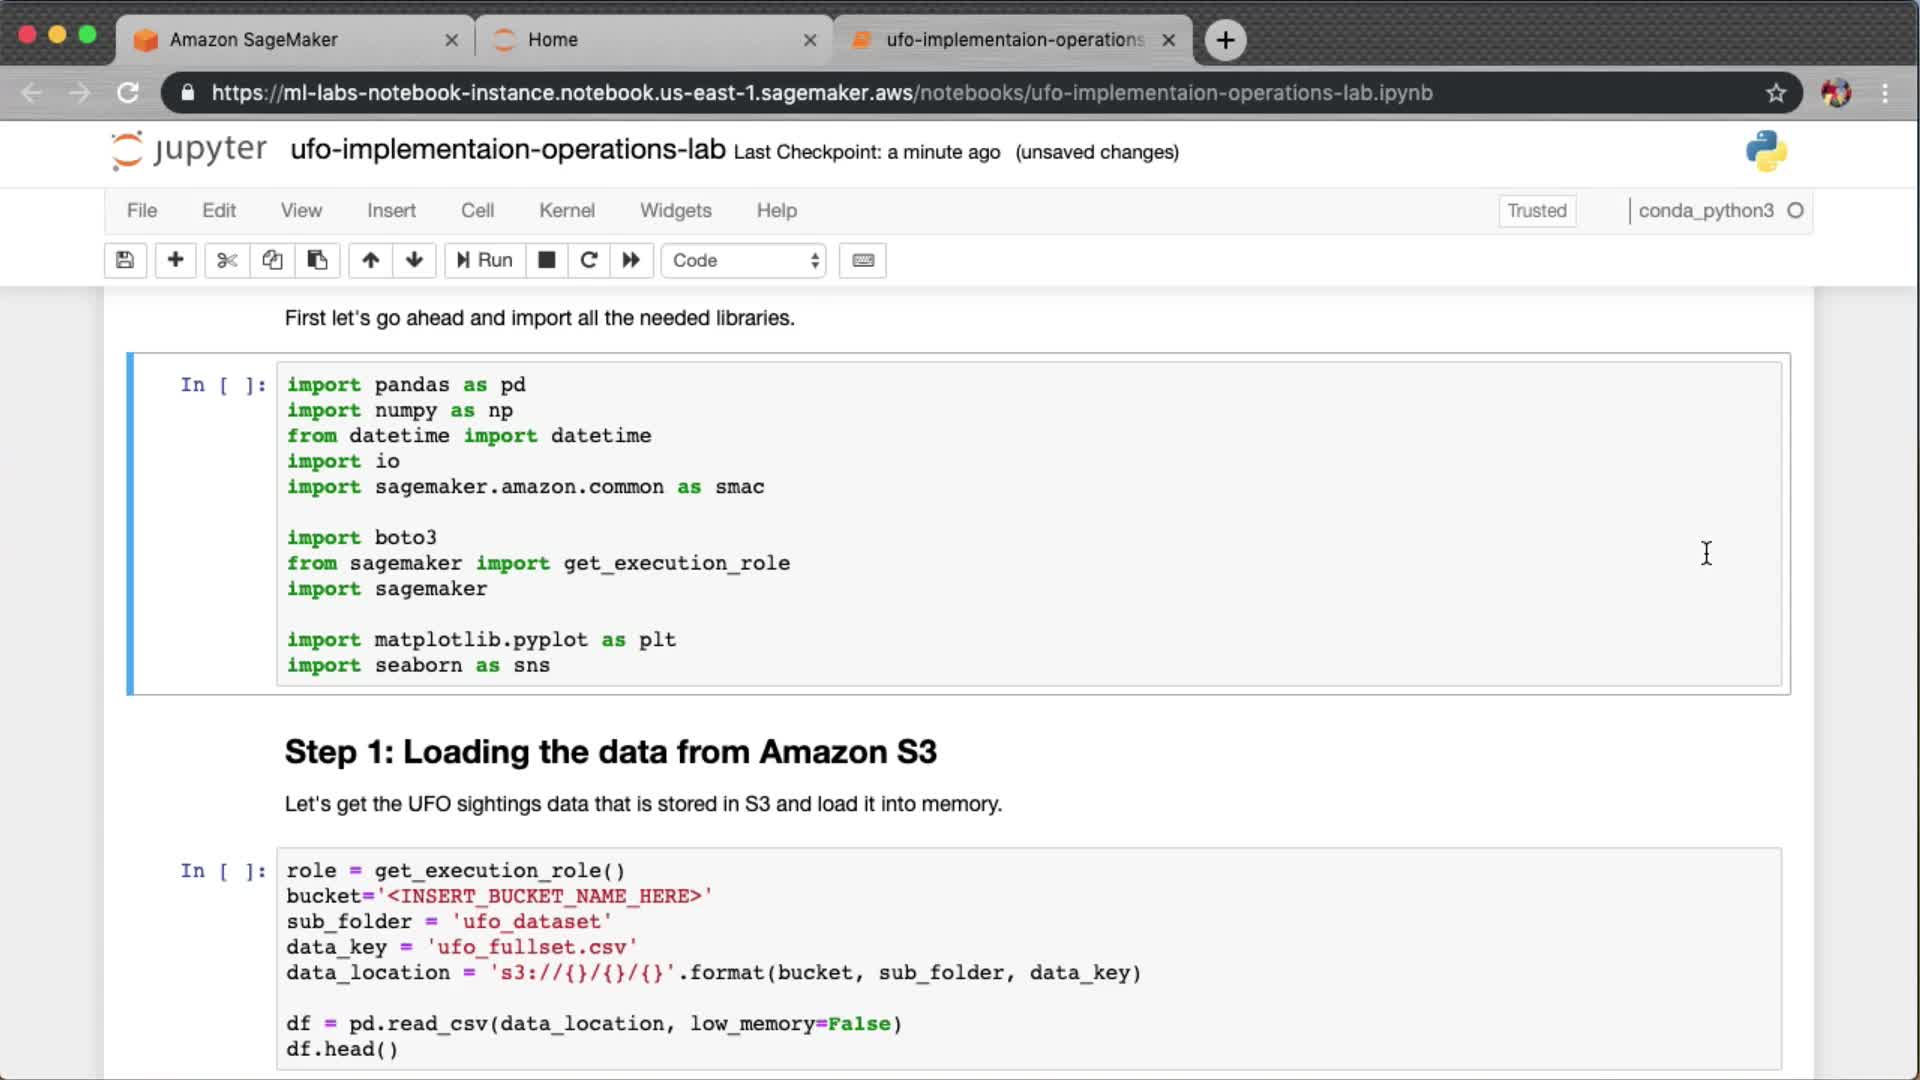Viewport: 1920px width, 1080px height.
Task: Open command palette keyboard icon
Action: point(863,260)
